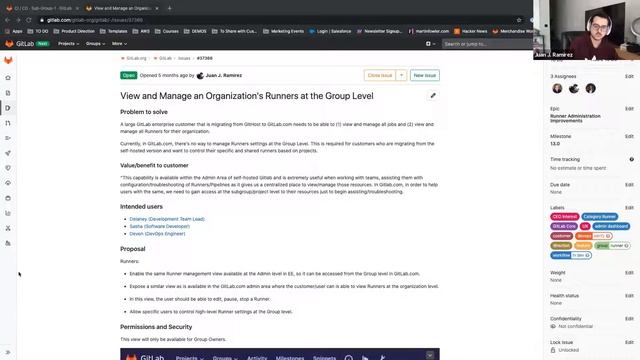Image resolution: width=640 pixels, height=360 pixels.
Task: Reload the page in browser toolbar
Action: pyautogui.click(x=29, y=20)
